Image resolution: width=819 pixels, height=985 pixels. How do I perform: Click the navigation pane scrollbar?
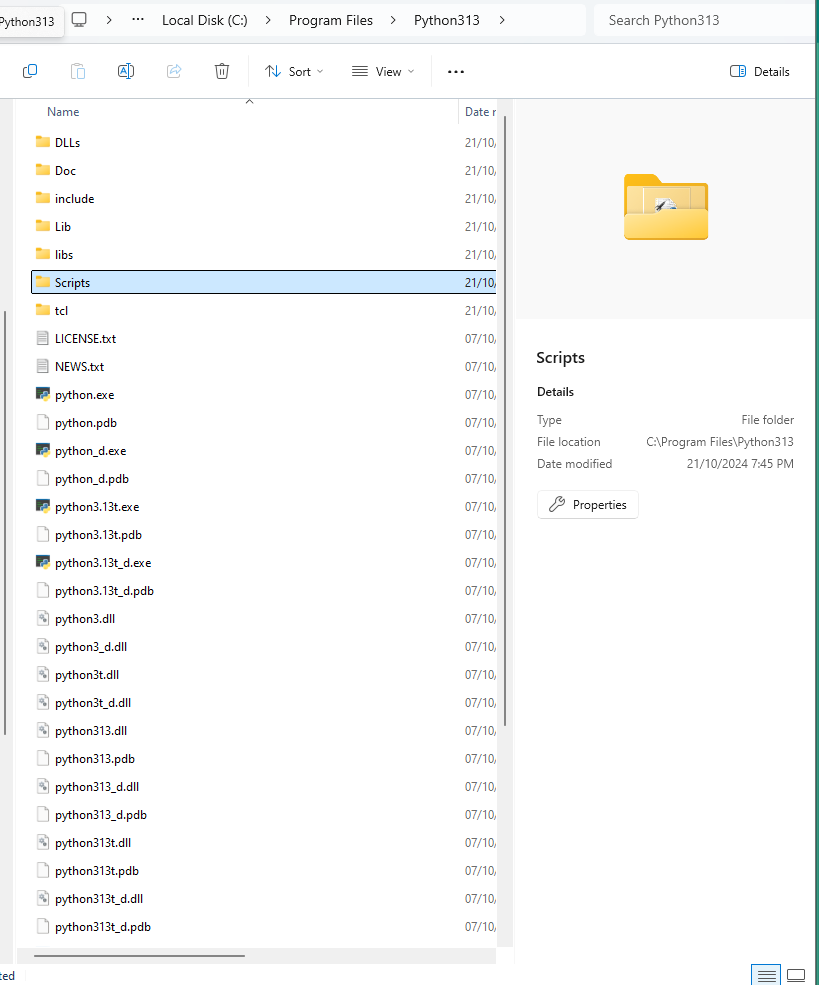point(5,523)
